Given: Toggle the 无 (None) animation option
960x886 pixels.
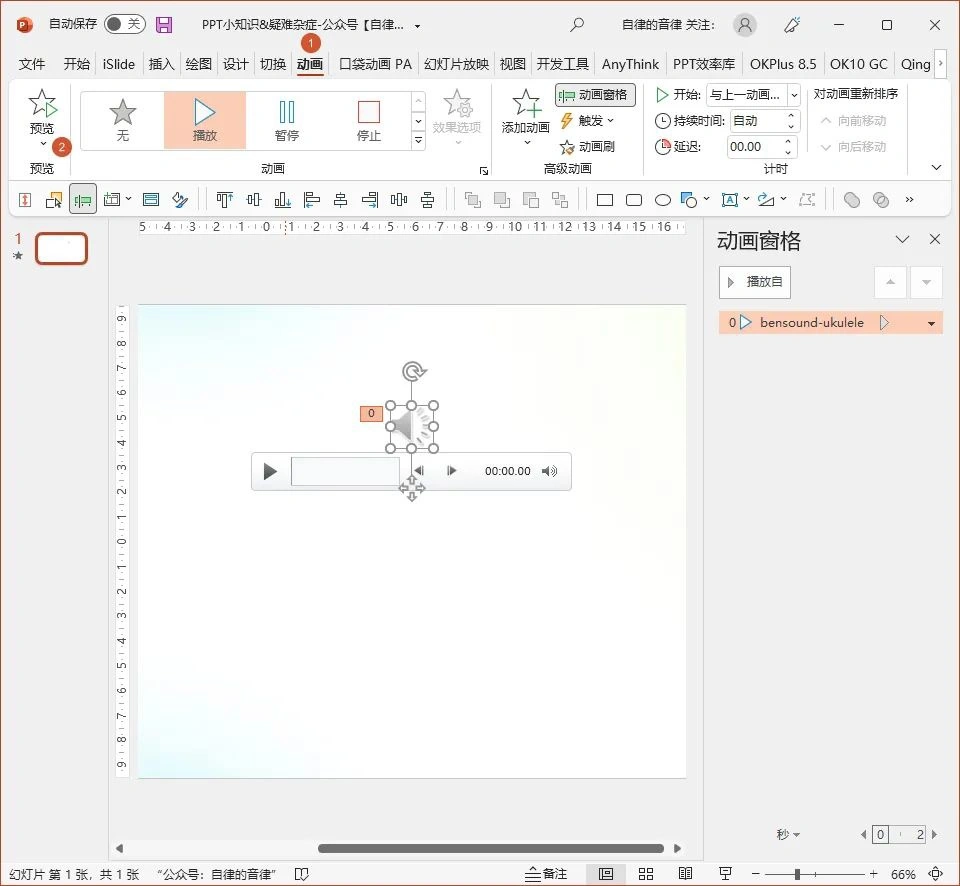Looking at the screenshot, I should [122, 118].
